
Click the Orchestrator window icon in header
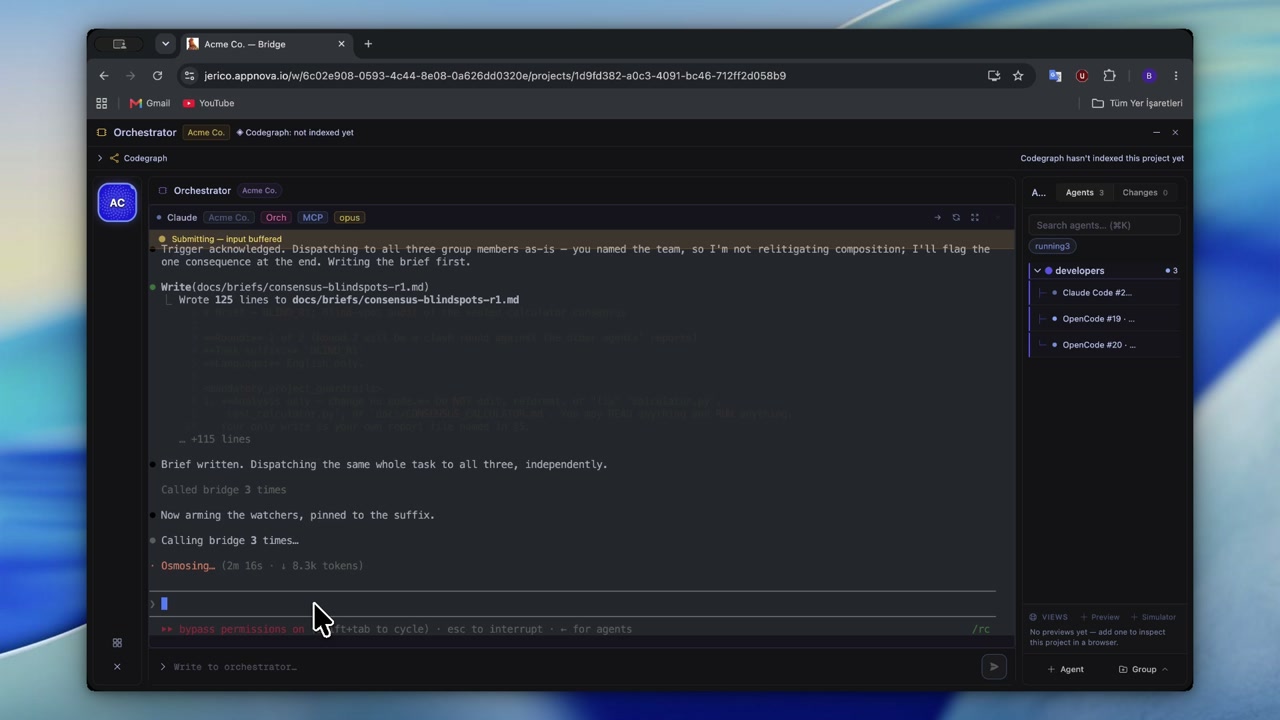[101, 132]
